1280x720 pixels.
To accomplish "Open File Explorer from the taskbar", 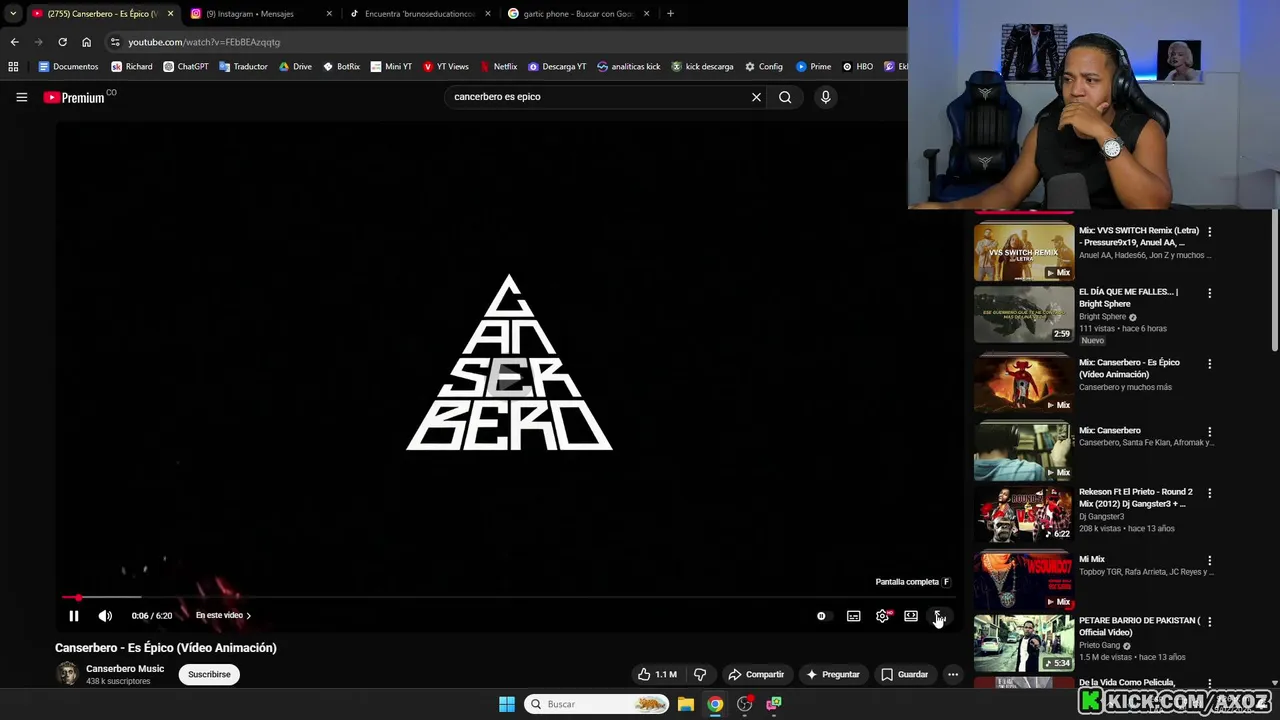I will (x=686, y=704).
